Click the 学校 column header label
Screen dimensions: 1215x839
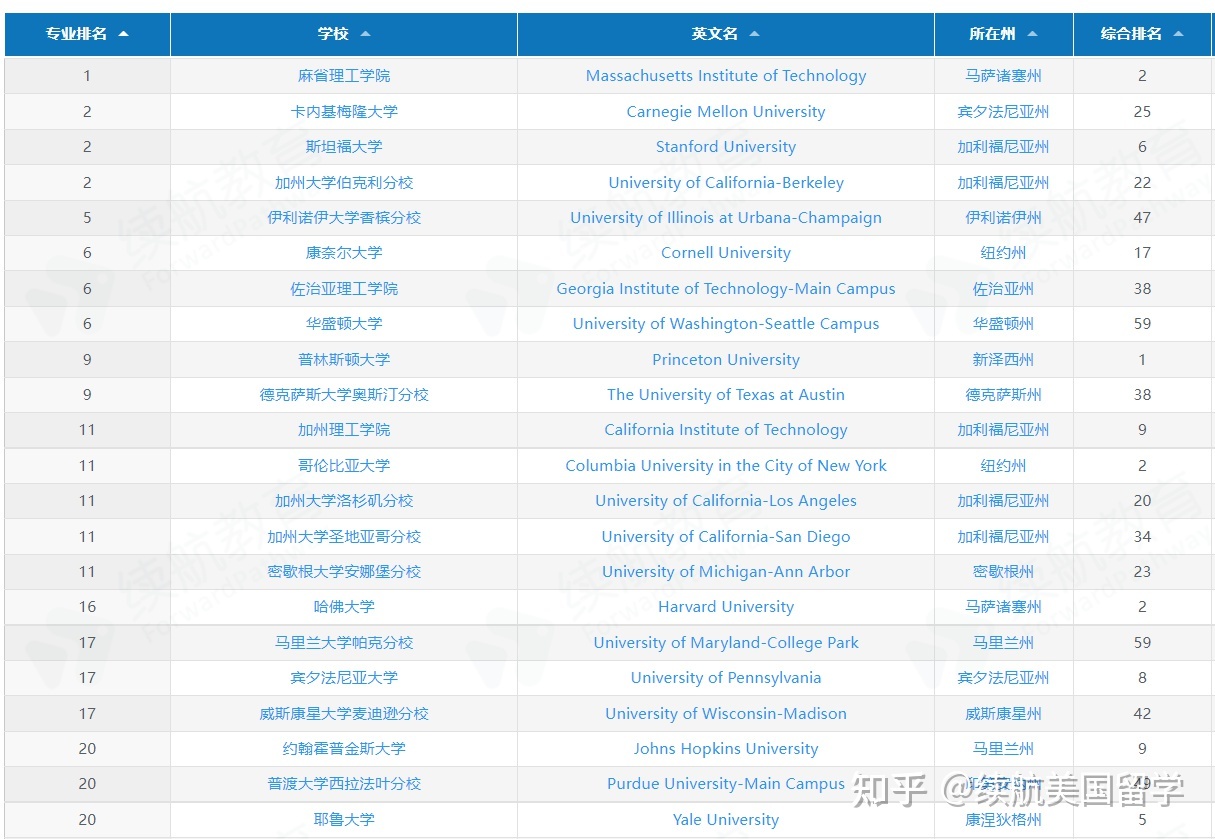333,34
